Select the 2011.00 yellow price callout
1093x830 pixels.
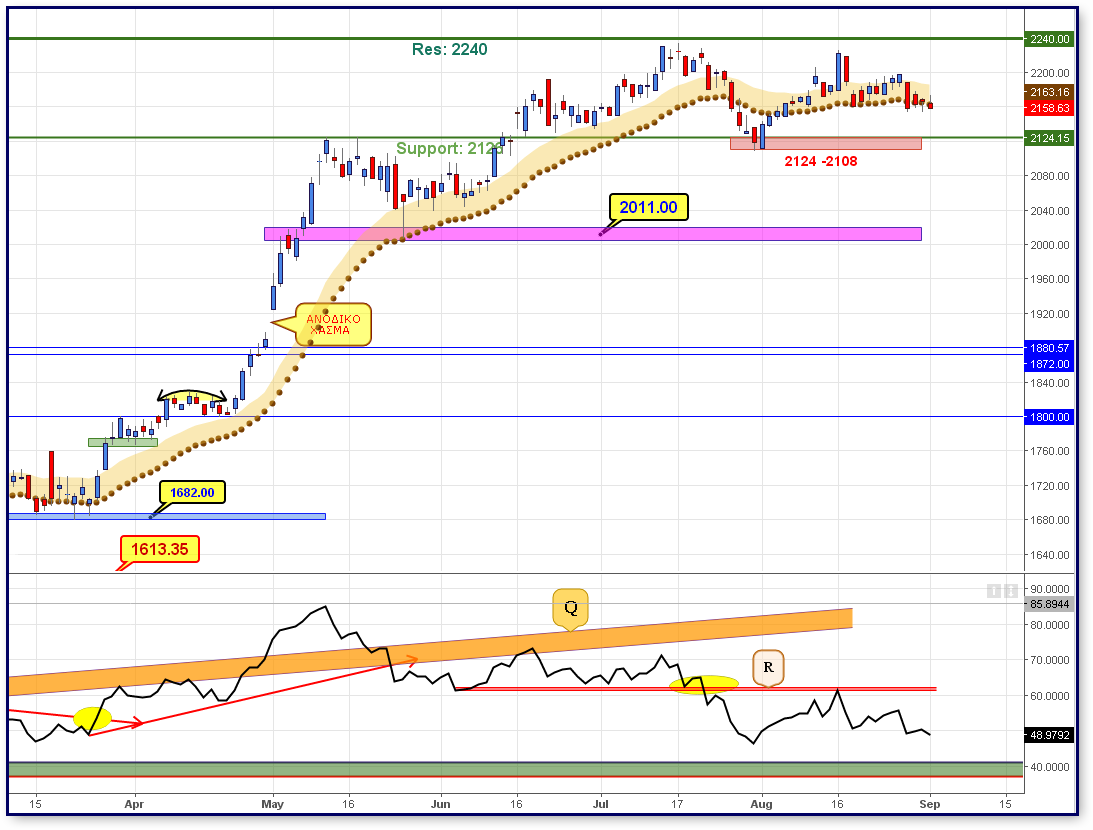pyautogui.click(x=648, y=207)
